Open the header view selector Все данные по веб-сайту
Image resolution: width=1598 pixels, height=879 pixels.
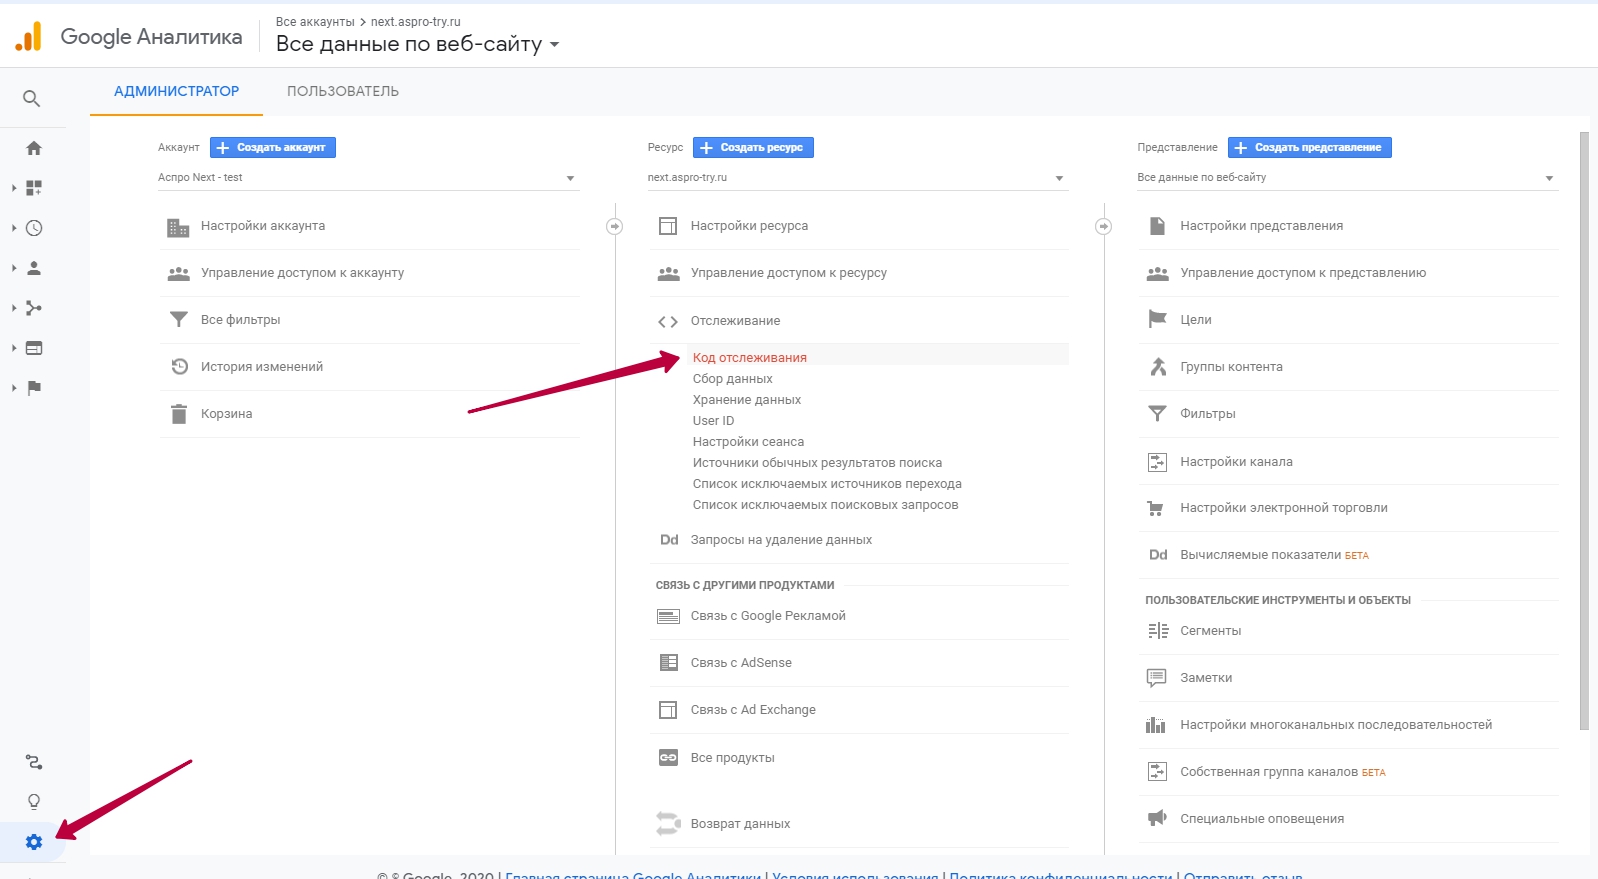point(417,44)
